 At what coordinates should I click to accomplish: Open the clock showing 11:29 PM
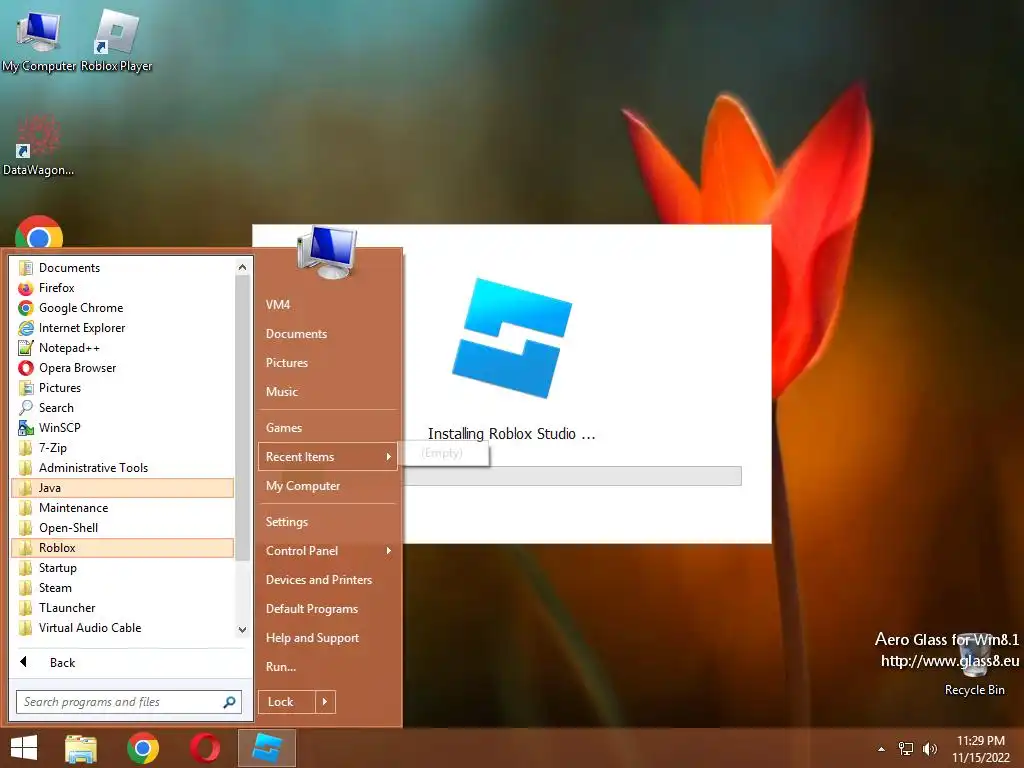pos(980,749)
